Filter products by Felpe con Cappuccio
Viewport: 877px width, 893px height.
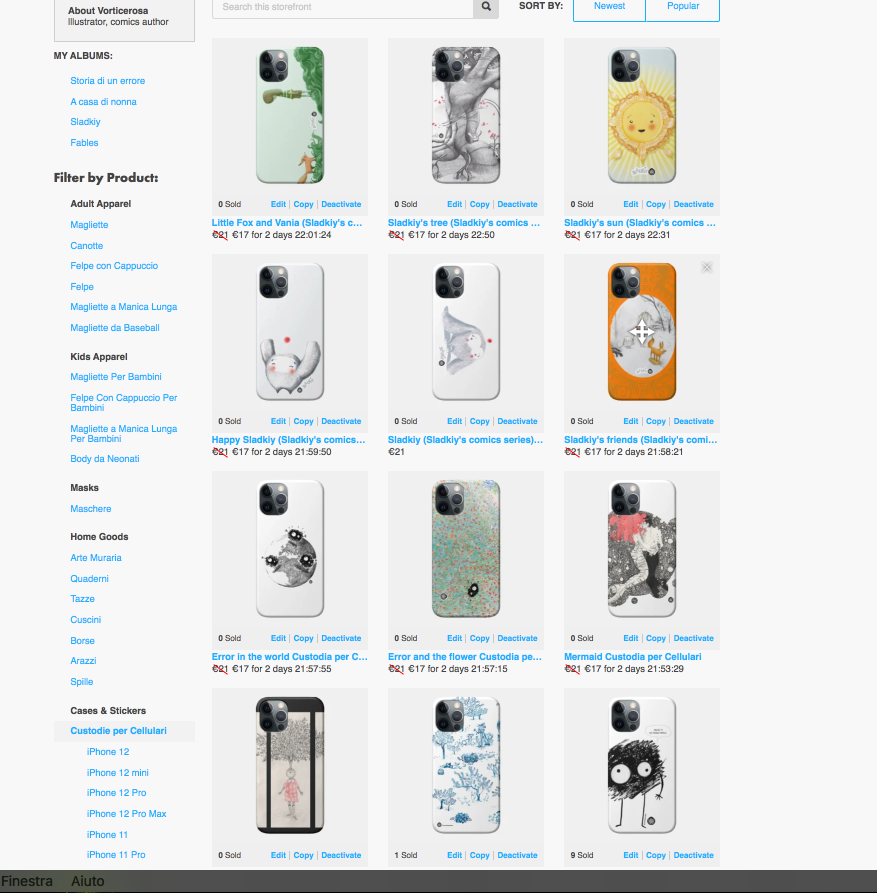[114, 265]
